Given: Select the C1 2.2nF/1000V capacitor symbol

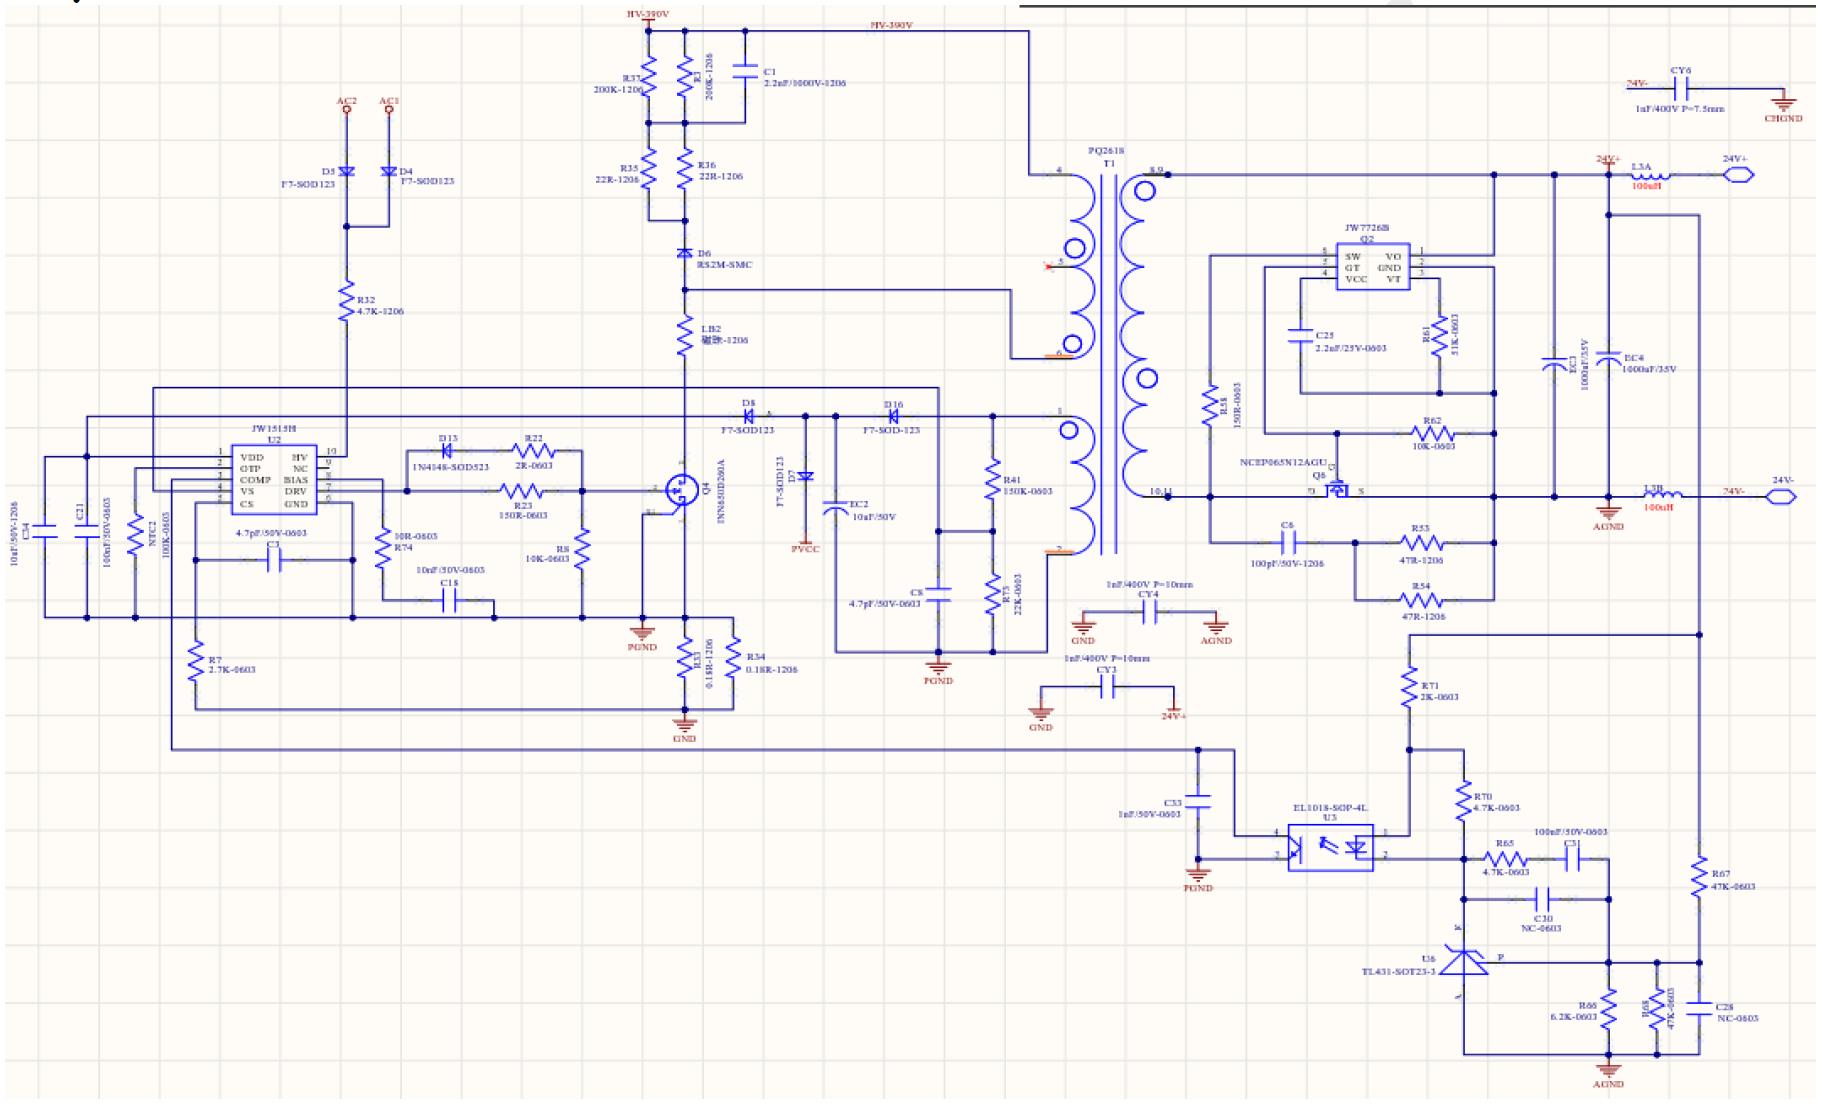Looking at the screenshot, I should point(745,71).
